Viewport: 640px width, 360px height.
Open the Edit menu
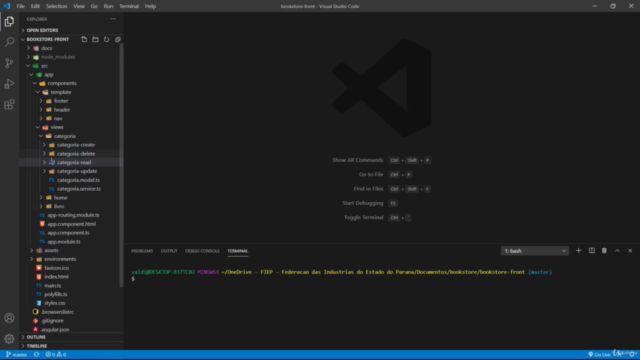(x=35, y=6)
